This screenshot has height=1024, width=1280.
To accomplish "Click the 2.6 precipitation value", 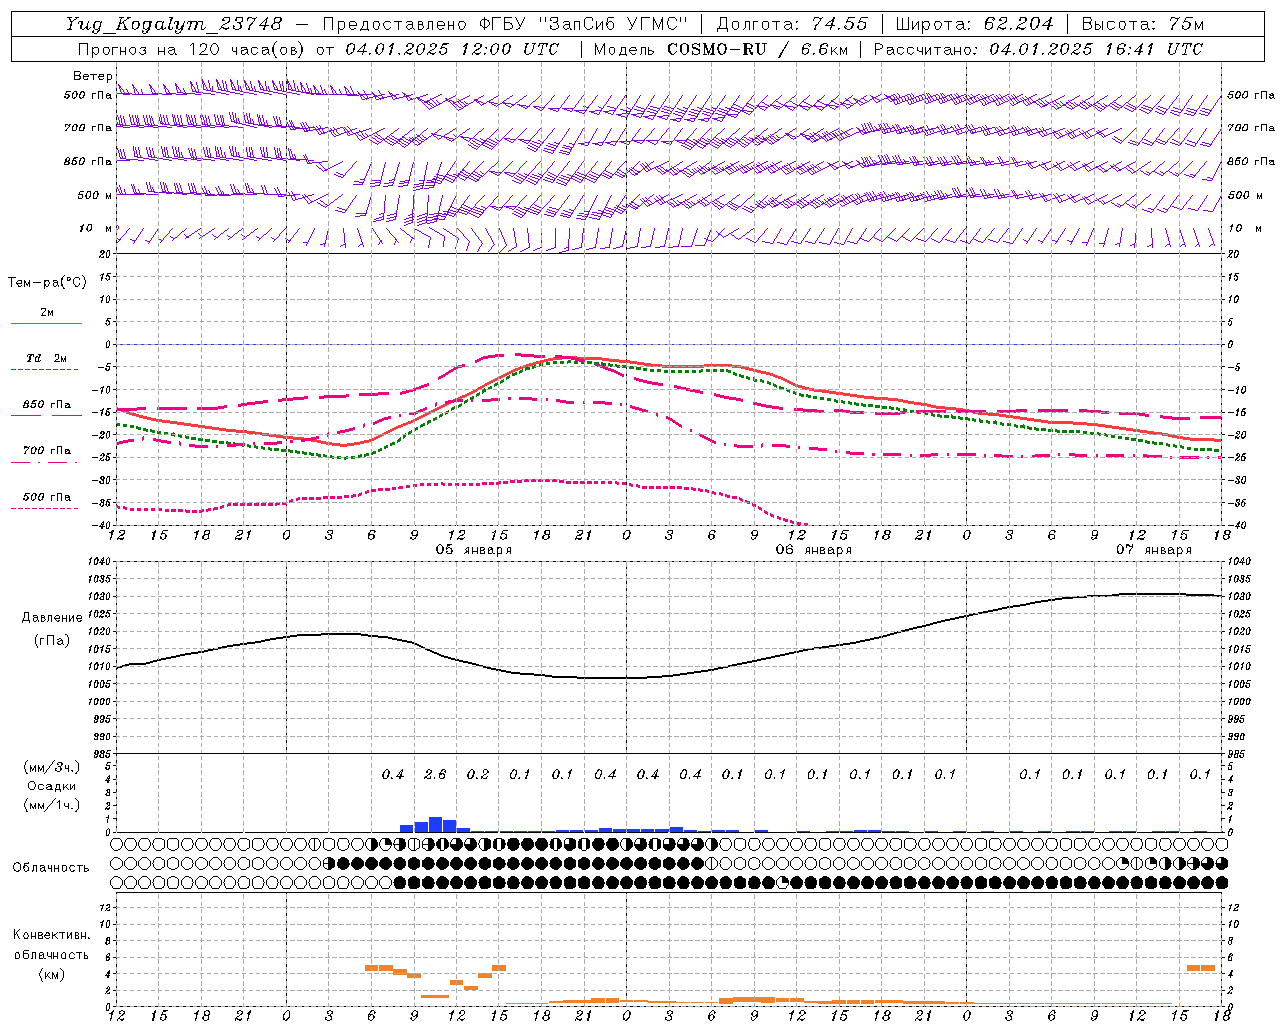I will tap(435, 774).
